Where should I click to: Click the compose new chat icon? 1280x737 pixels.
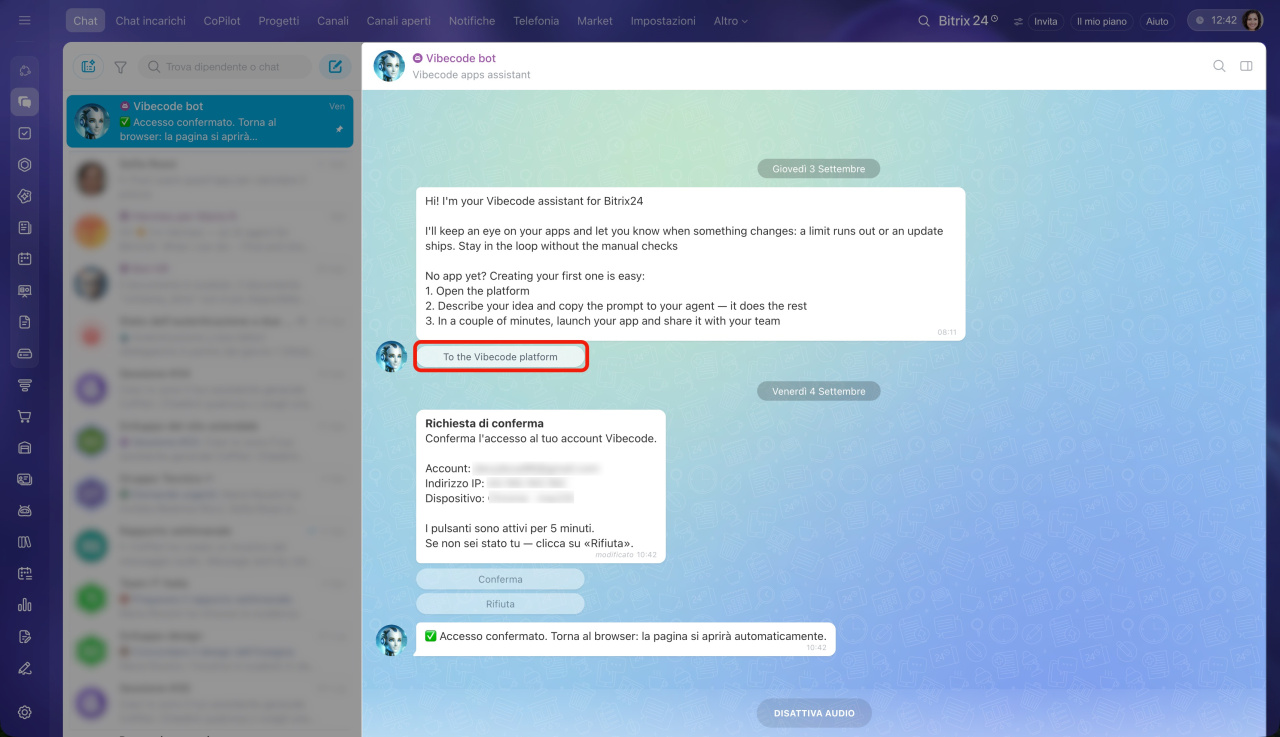coord(336,67)
